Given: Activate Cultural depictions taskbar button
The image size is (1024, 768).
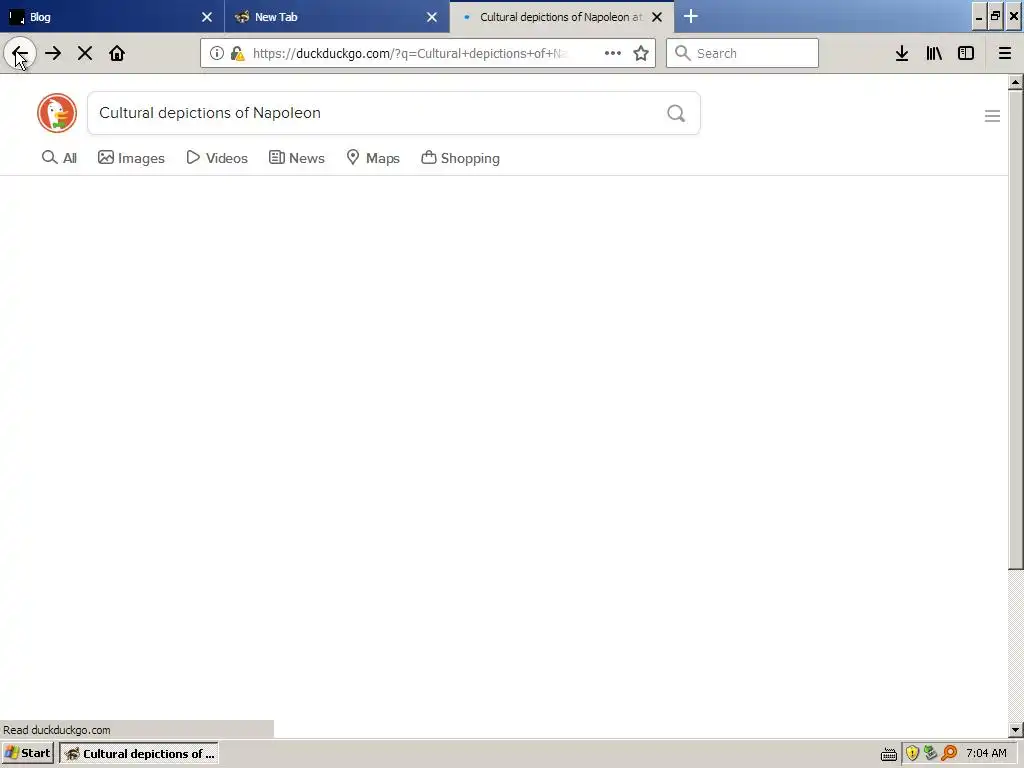Looking at the screenshot, I should pos(139,753).
